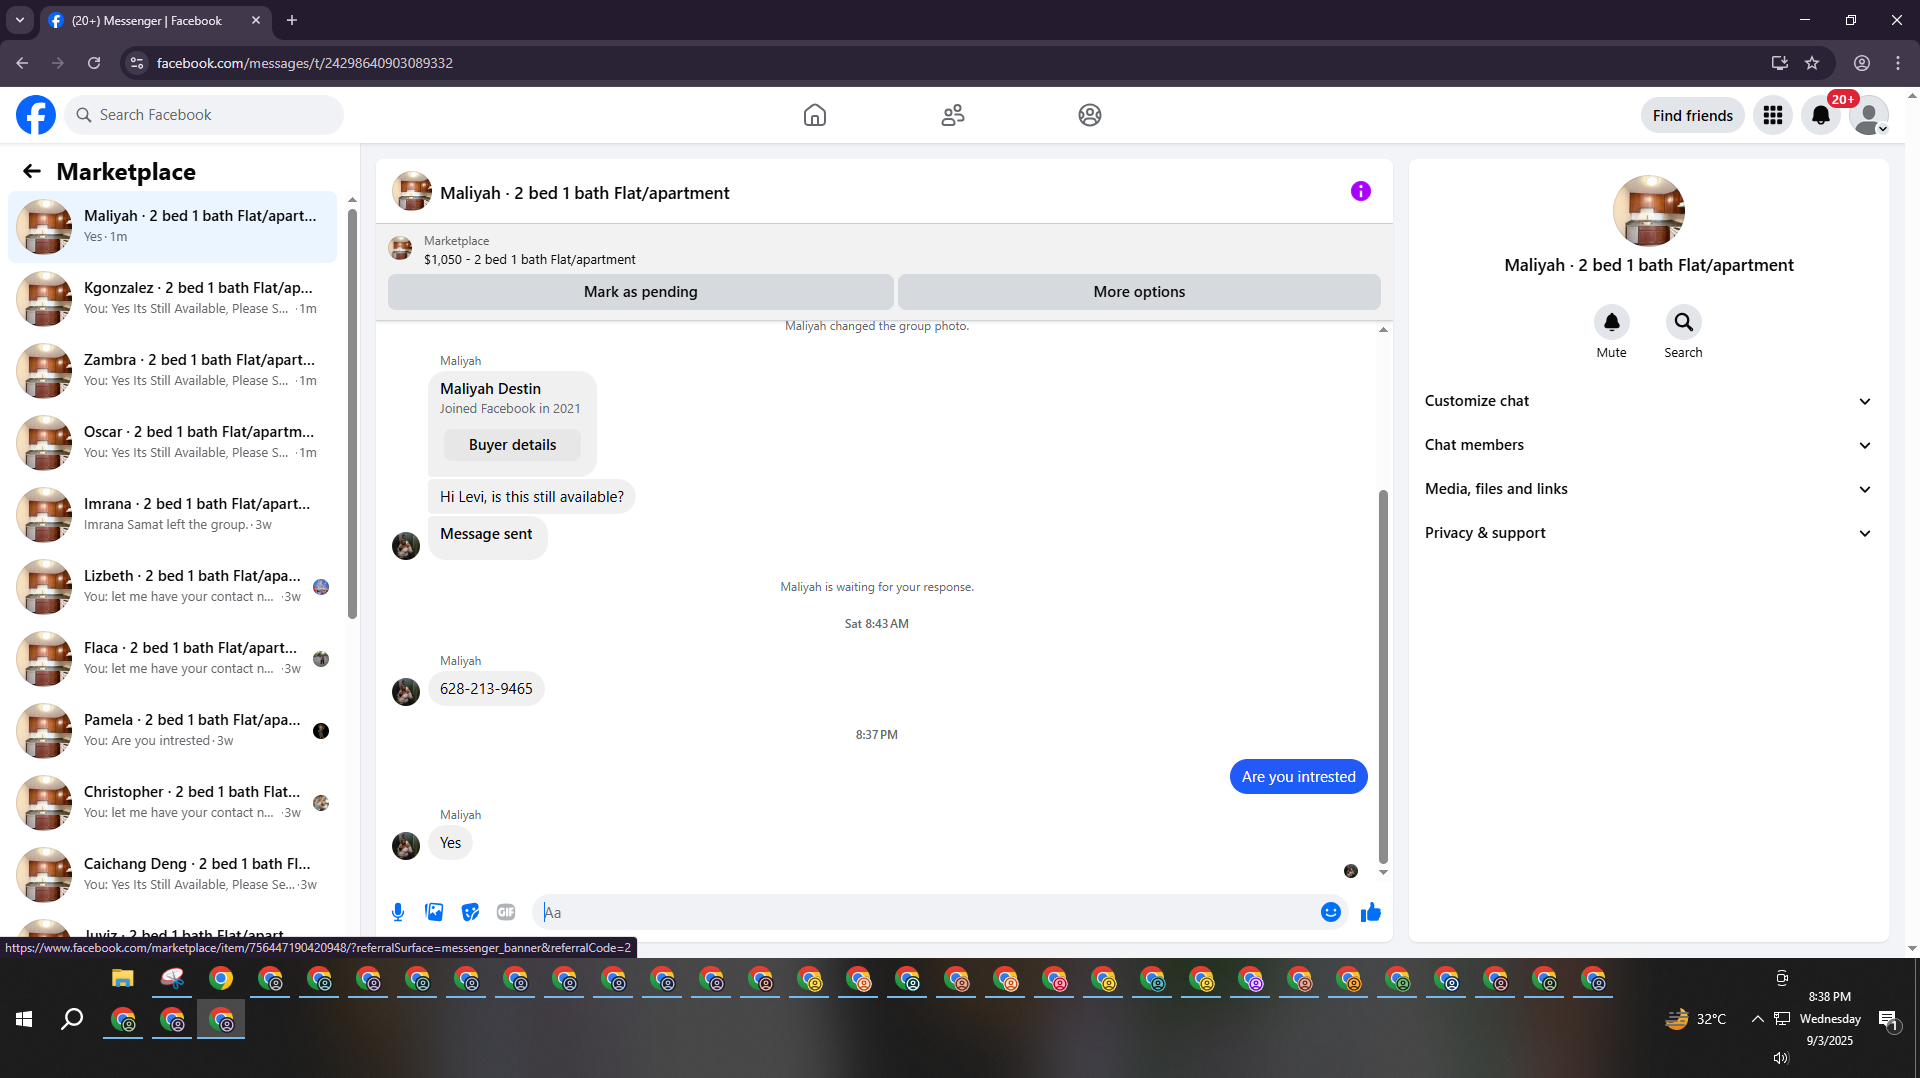Open the volume speaker tray icon
Viewport: 1920px width, 1078px height.
[x=1781, y=1058]
